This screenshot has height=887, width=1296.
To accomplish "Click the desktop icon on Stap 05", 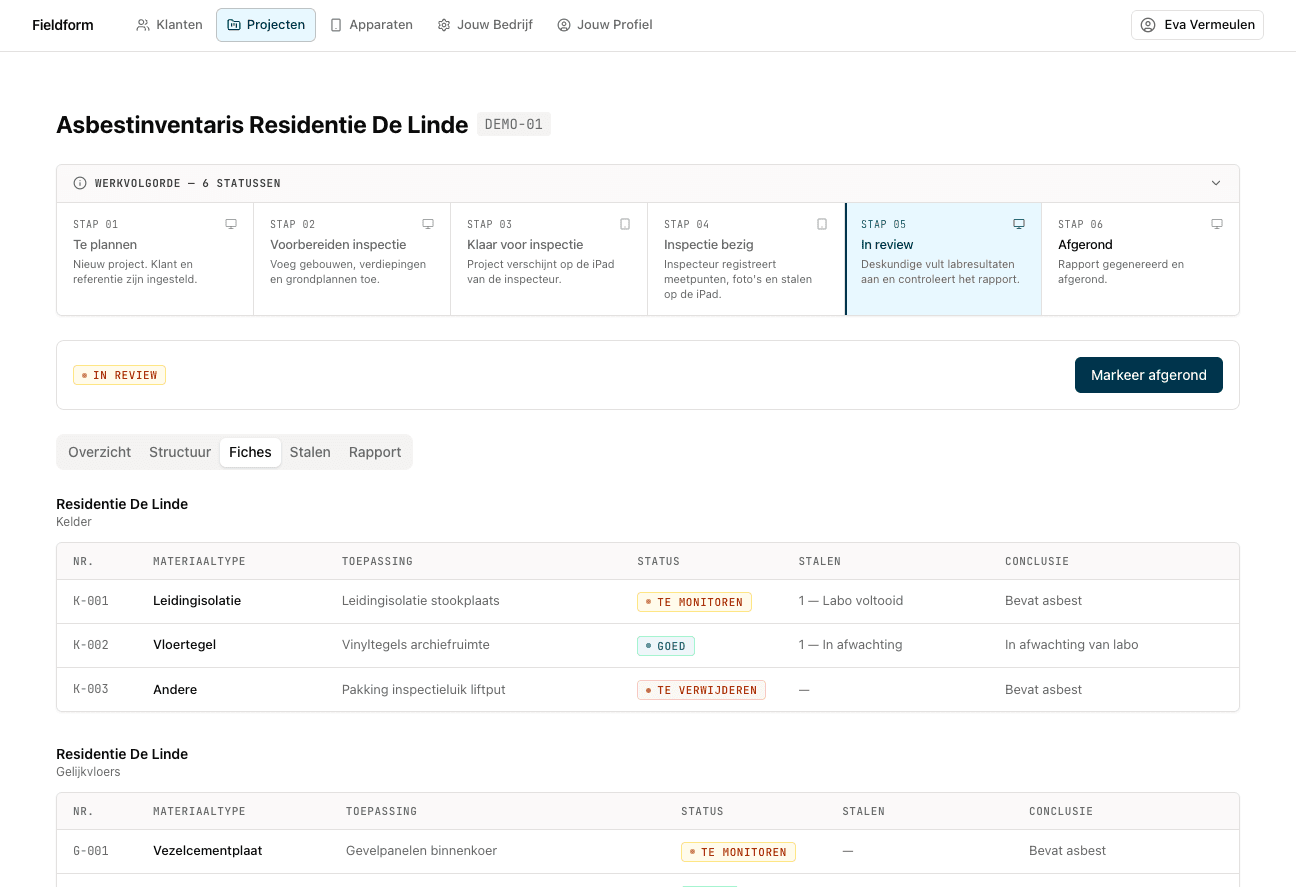I will coord(1019,224).
